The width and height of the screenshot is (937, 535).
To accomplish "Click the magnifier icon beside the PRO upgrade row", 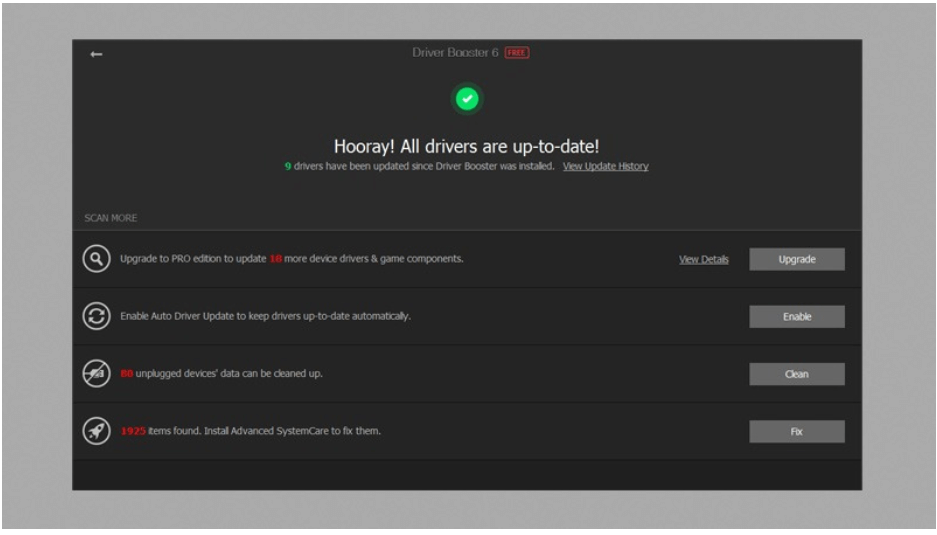I will pos(96,259).
